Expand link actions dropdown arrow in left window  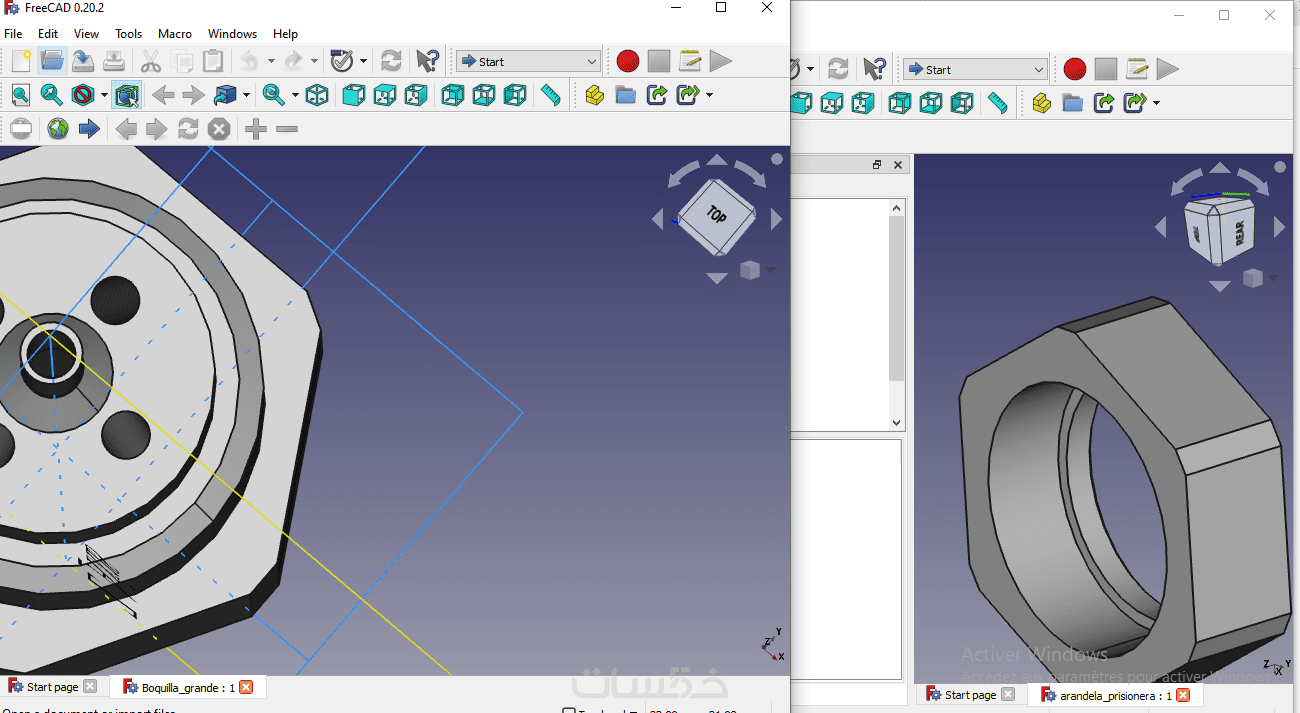709,95
